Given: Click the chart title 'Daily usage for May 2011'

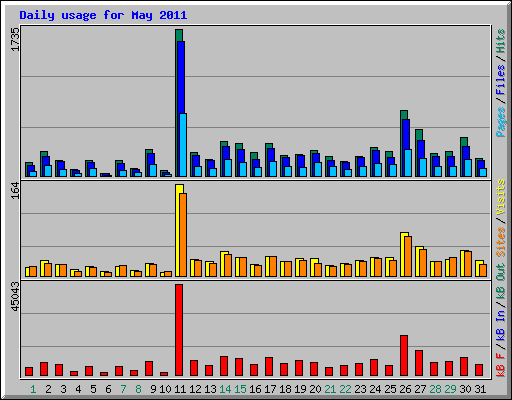Looking at the screenshot, I should [103, 15].
